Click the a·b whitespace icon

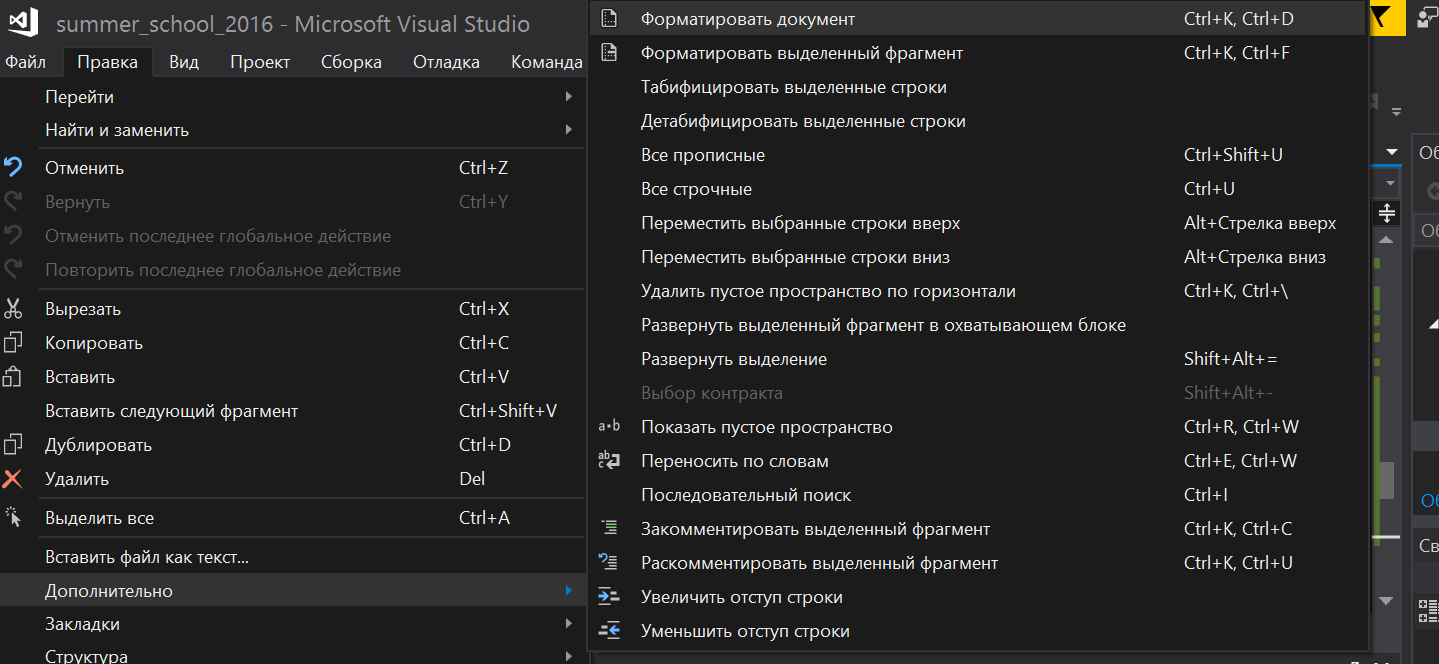608,427
